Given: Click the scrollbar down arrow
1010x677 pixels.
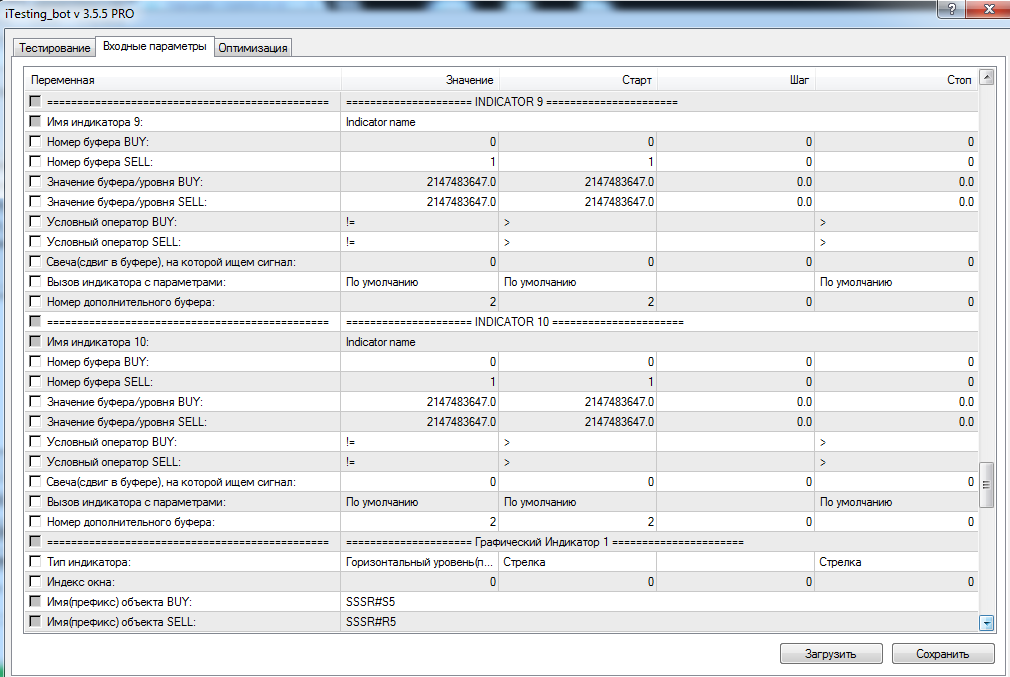Looking at the screenshot, I should point(986,623).
